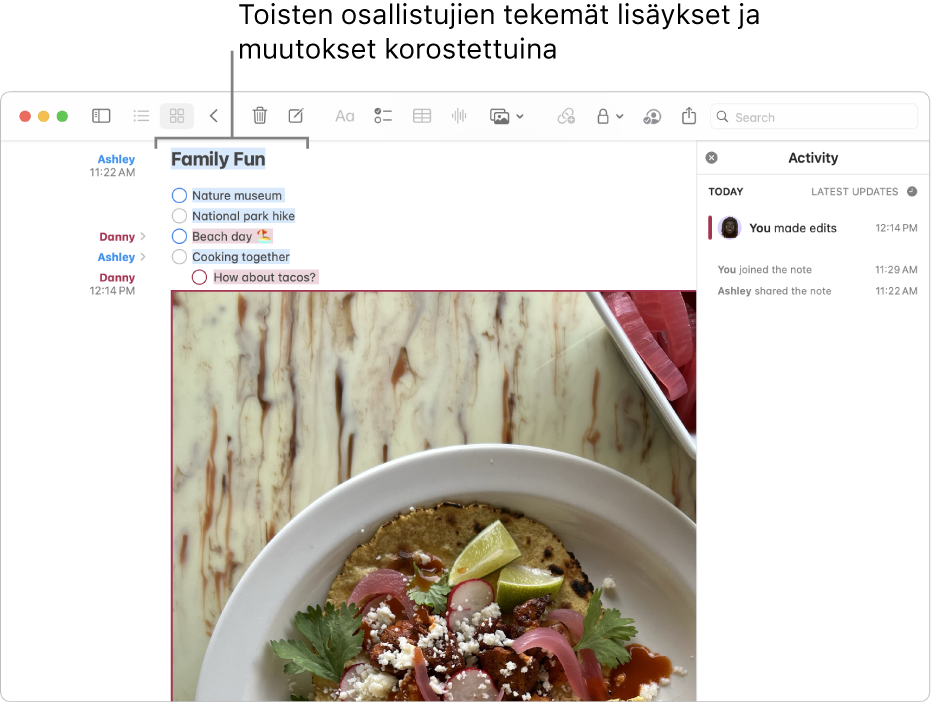Check off the Nature museum item
The height and width of the screenshot is (705, 931).
pyautogui.click(x=179, y=195)
